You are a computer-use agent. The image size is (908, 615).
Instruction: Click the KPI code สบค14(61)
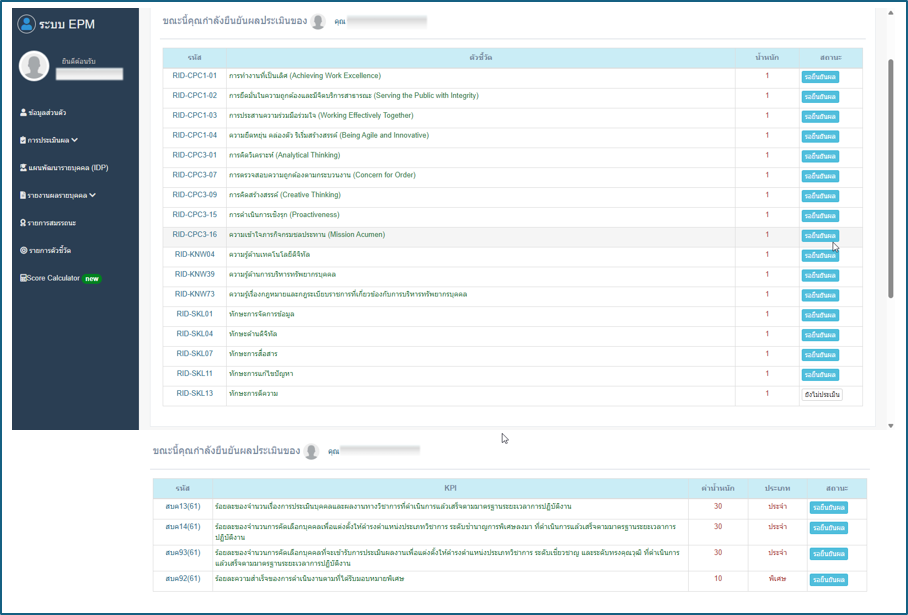point(183,527)
